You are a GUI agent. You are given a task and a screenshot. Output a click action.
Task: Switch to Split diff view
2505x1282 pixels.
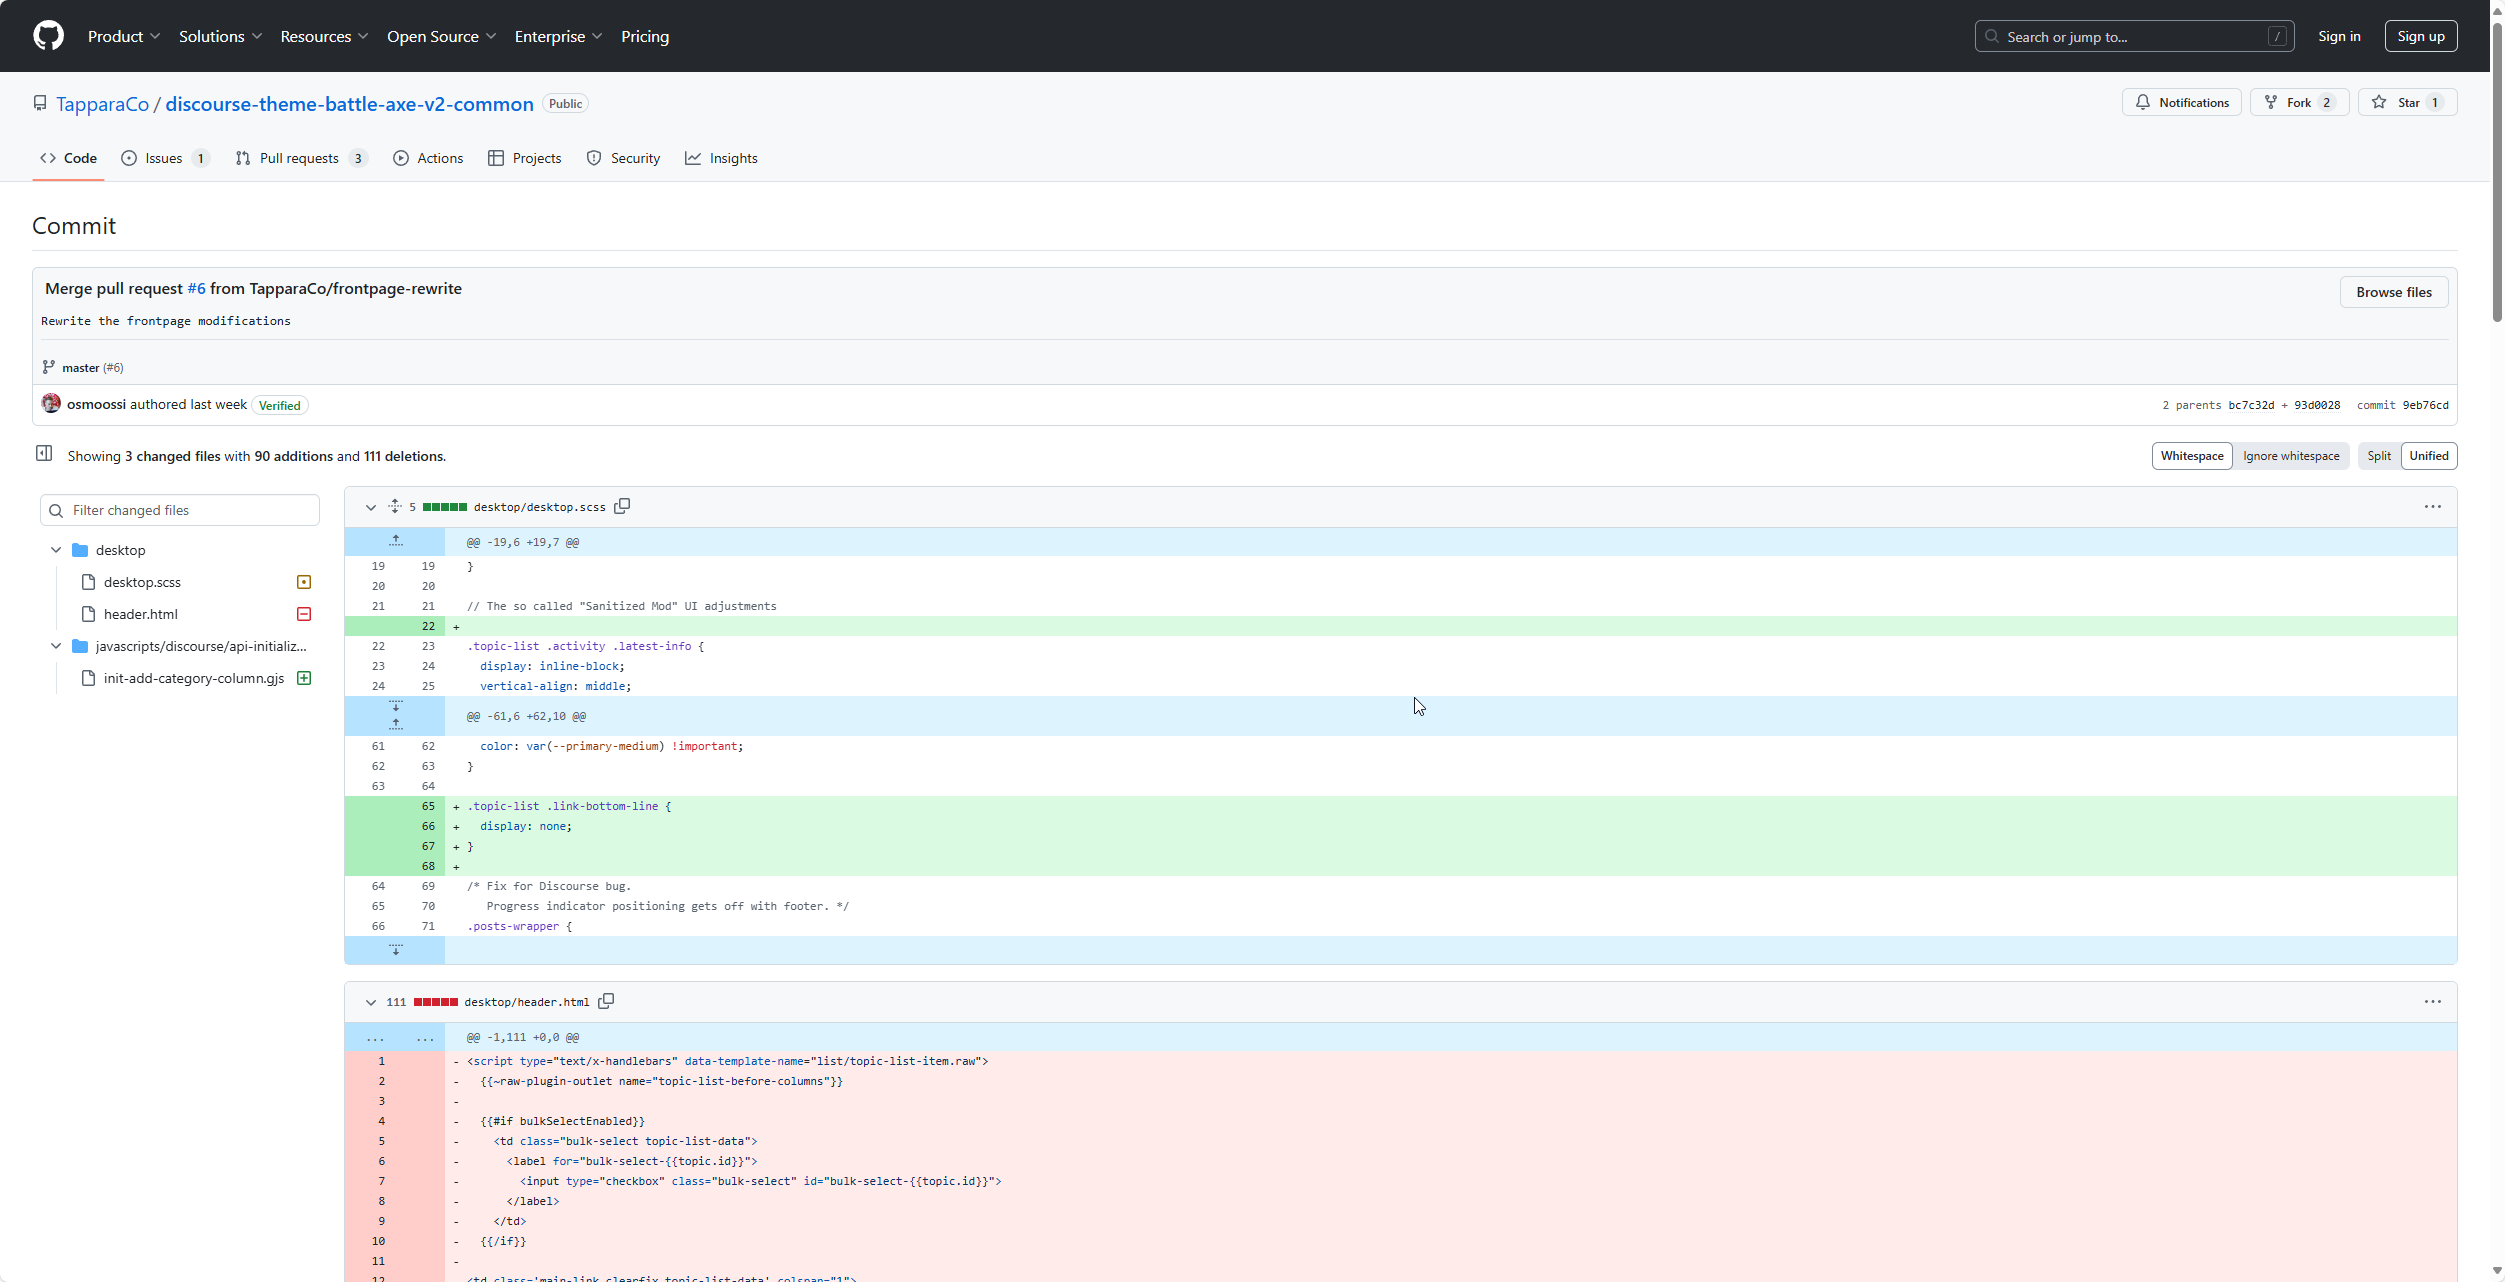pyautogui.click(x=2378, y=456)
